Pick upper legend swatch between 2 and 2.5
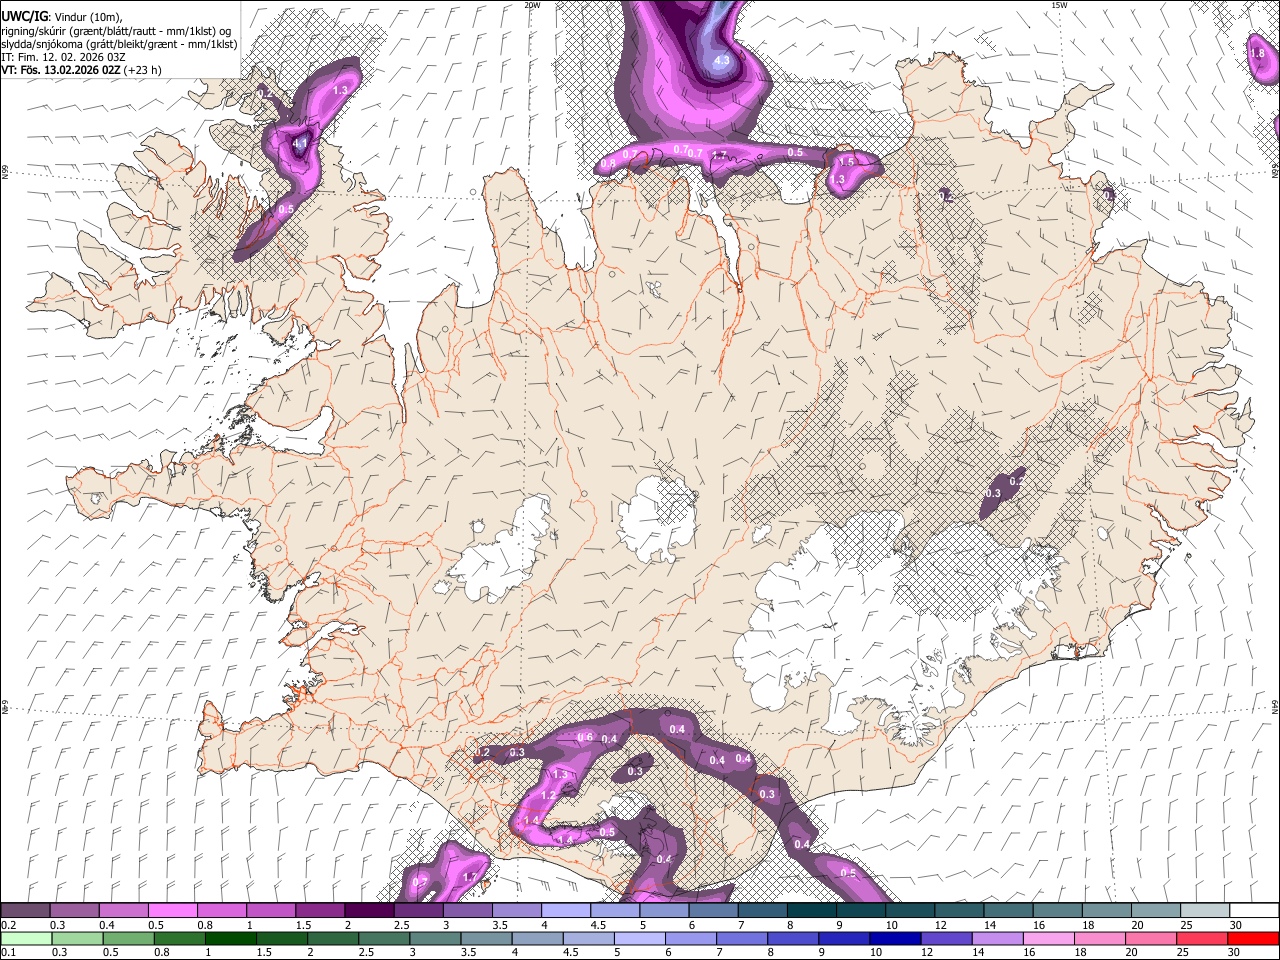The image size is (1280, 960). (369, 910)
